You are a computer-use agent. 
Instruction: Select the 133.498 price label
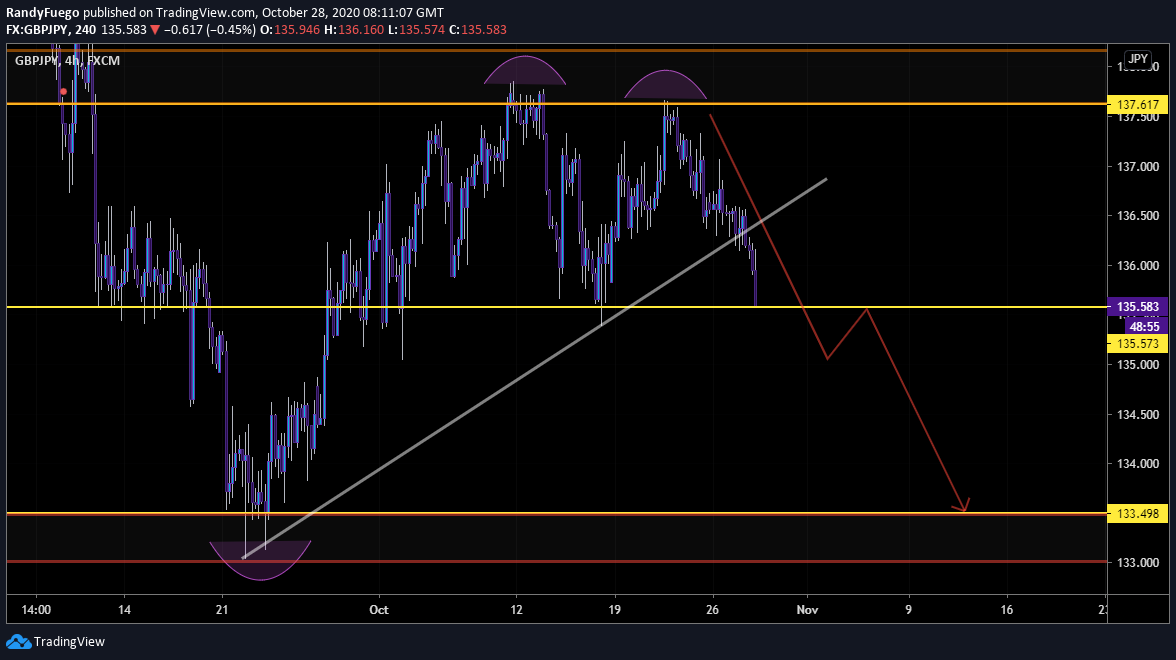1138,514
